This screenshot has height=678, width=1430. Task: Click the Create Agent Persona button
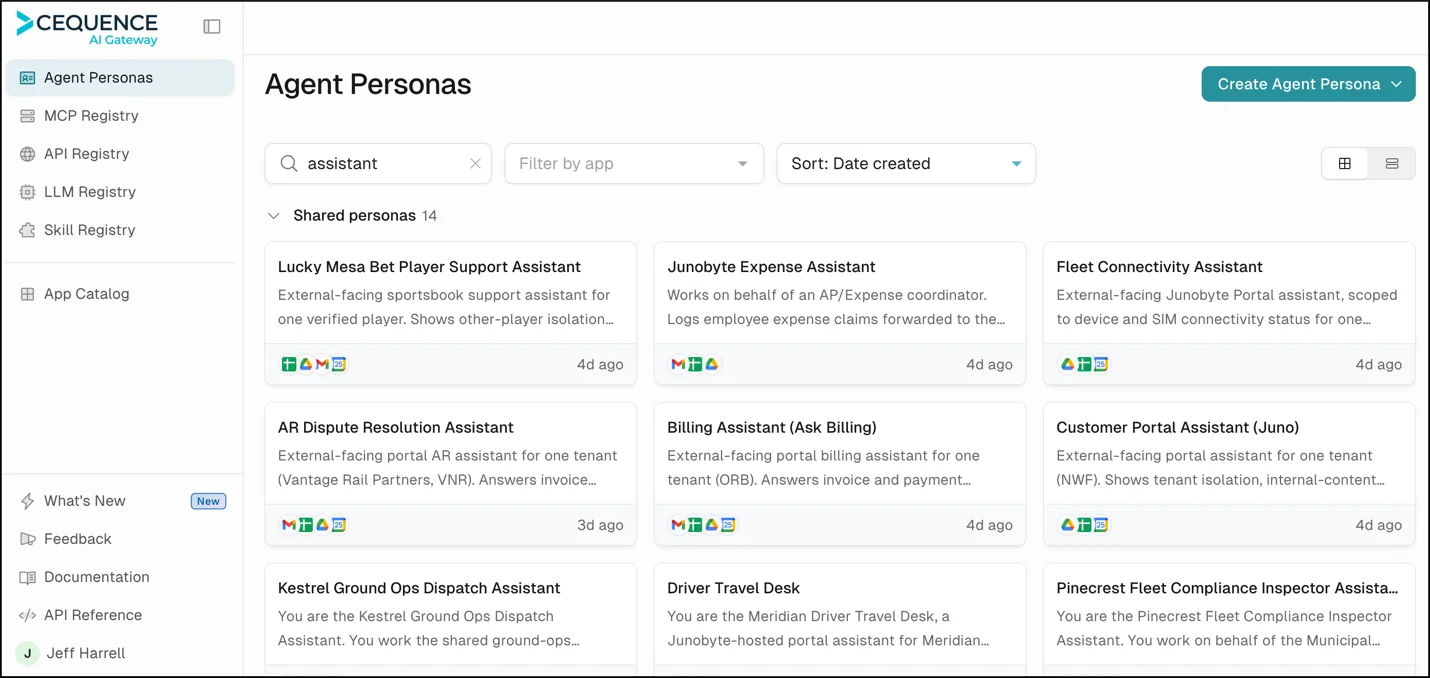[1308, 85]
